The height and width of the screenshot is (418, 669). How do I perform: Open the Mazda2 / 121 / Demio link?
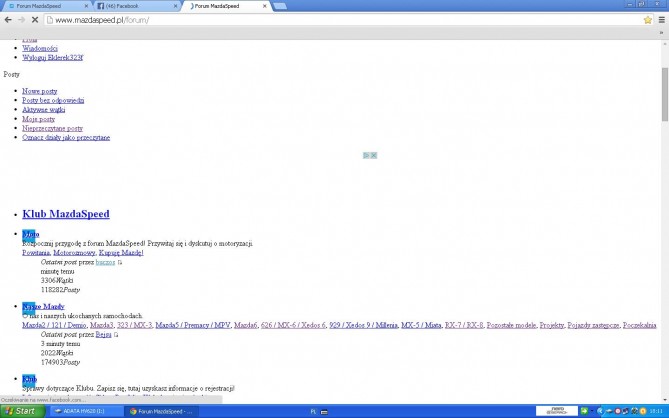[x=54, y=325]
